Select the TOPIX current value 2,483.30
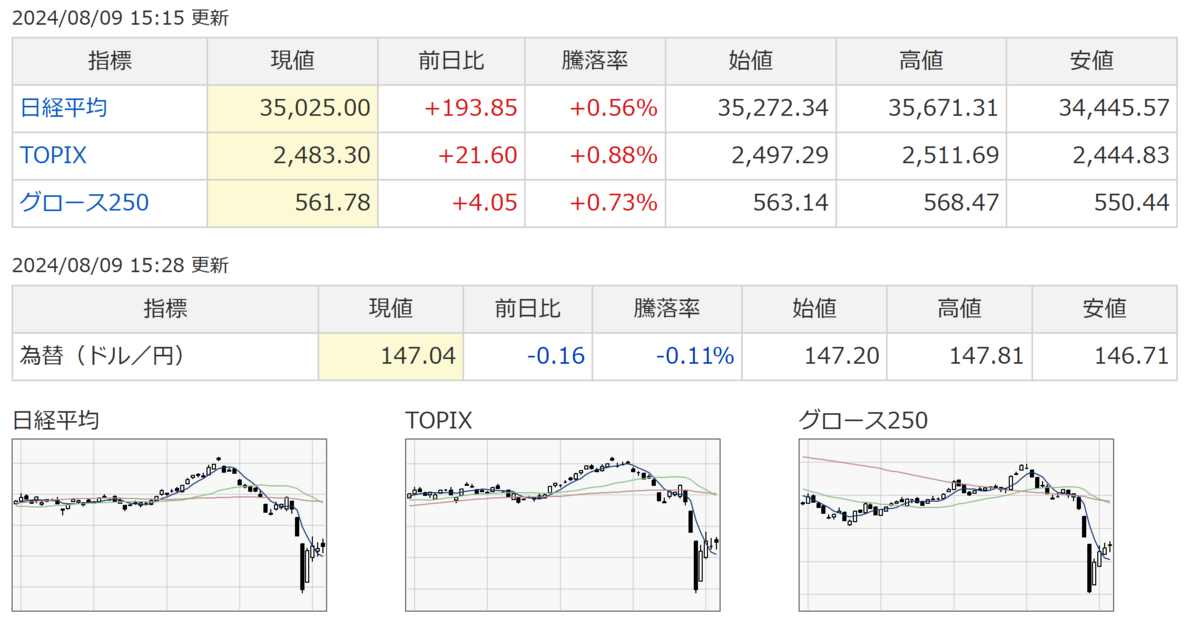 (321, 156)
